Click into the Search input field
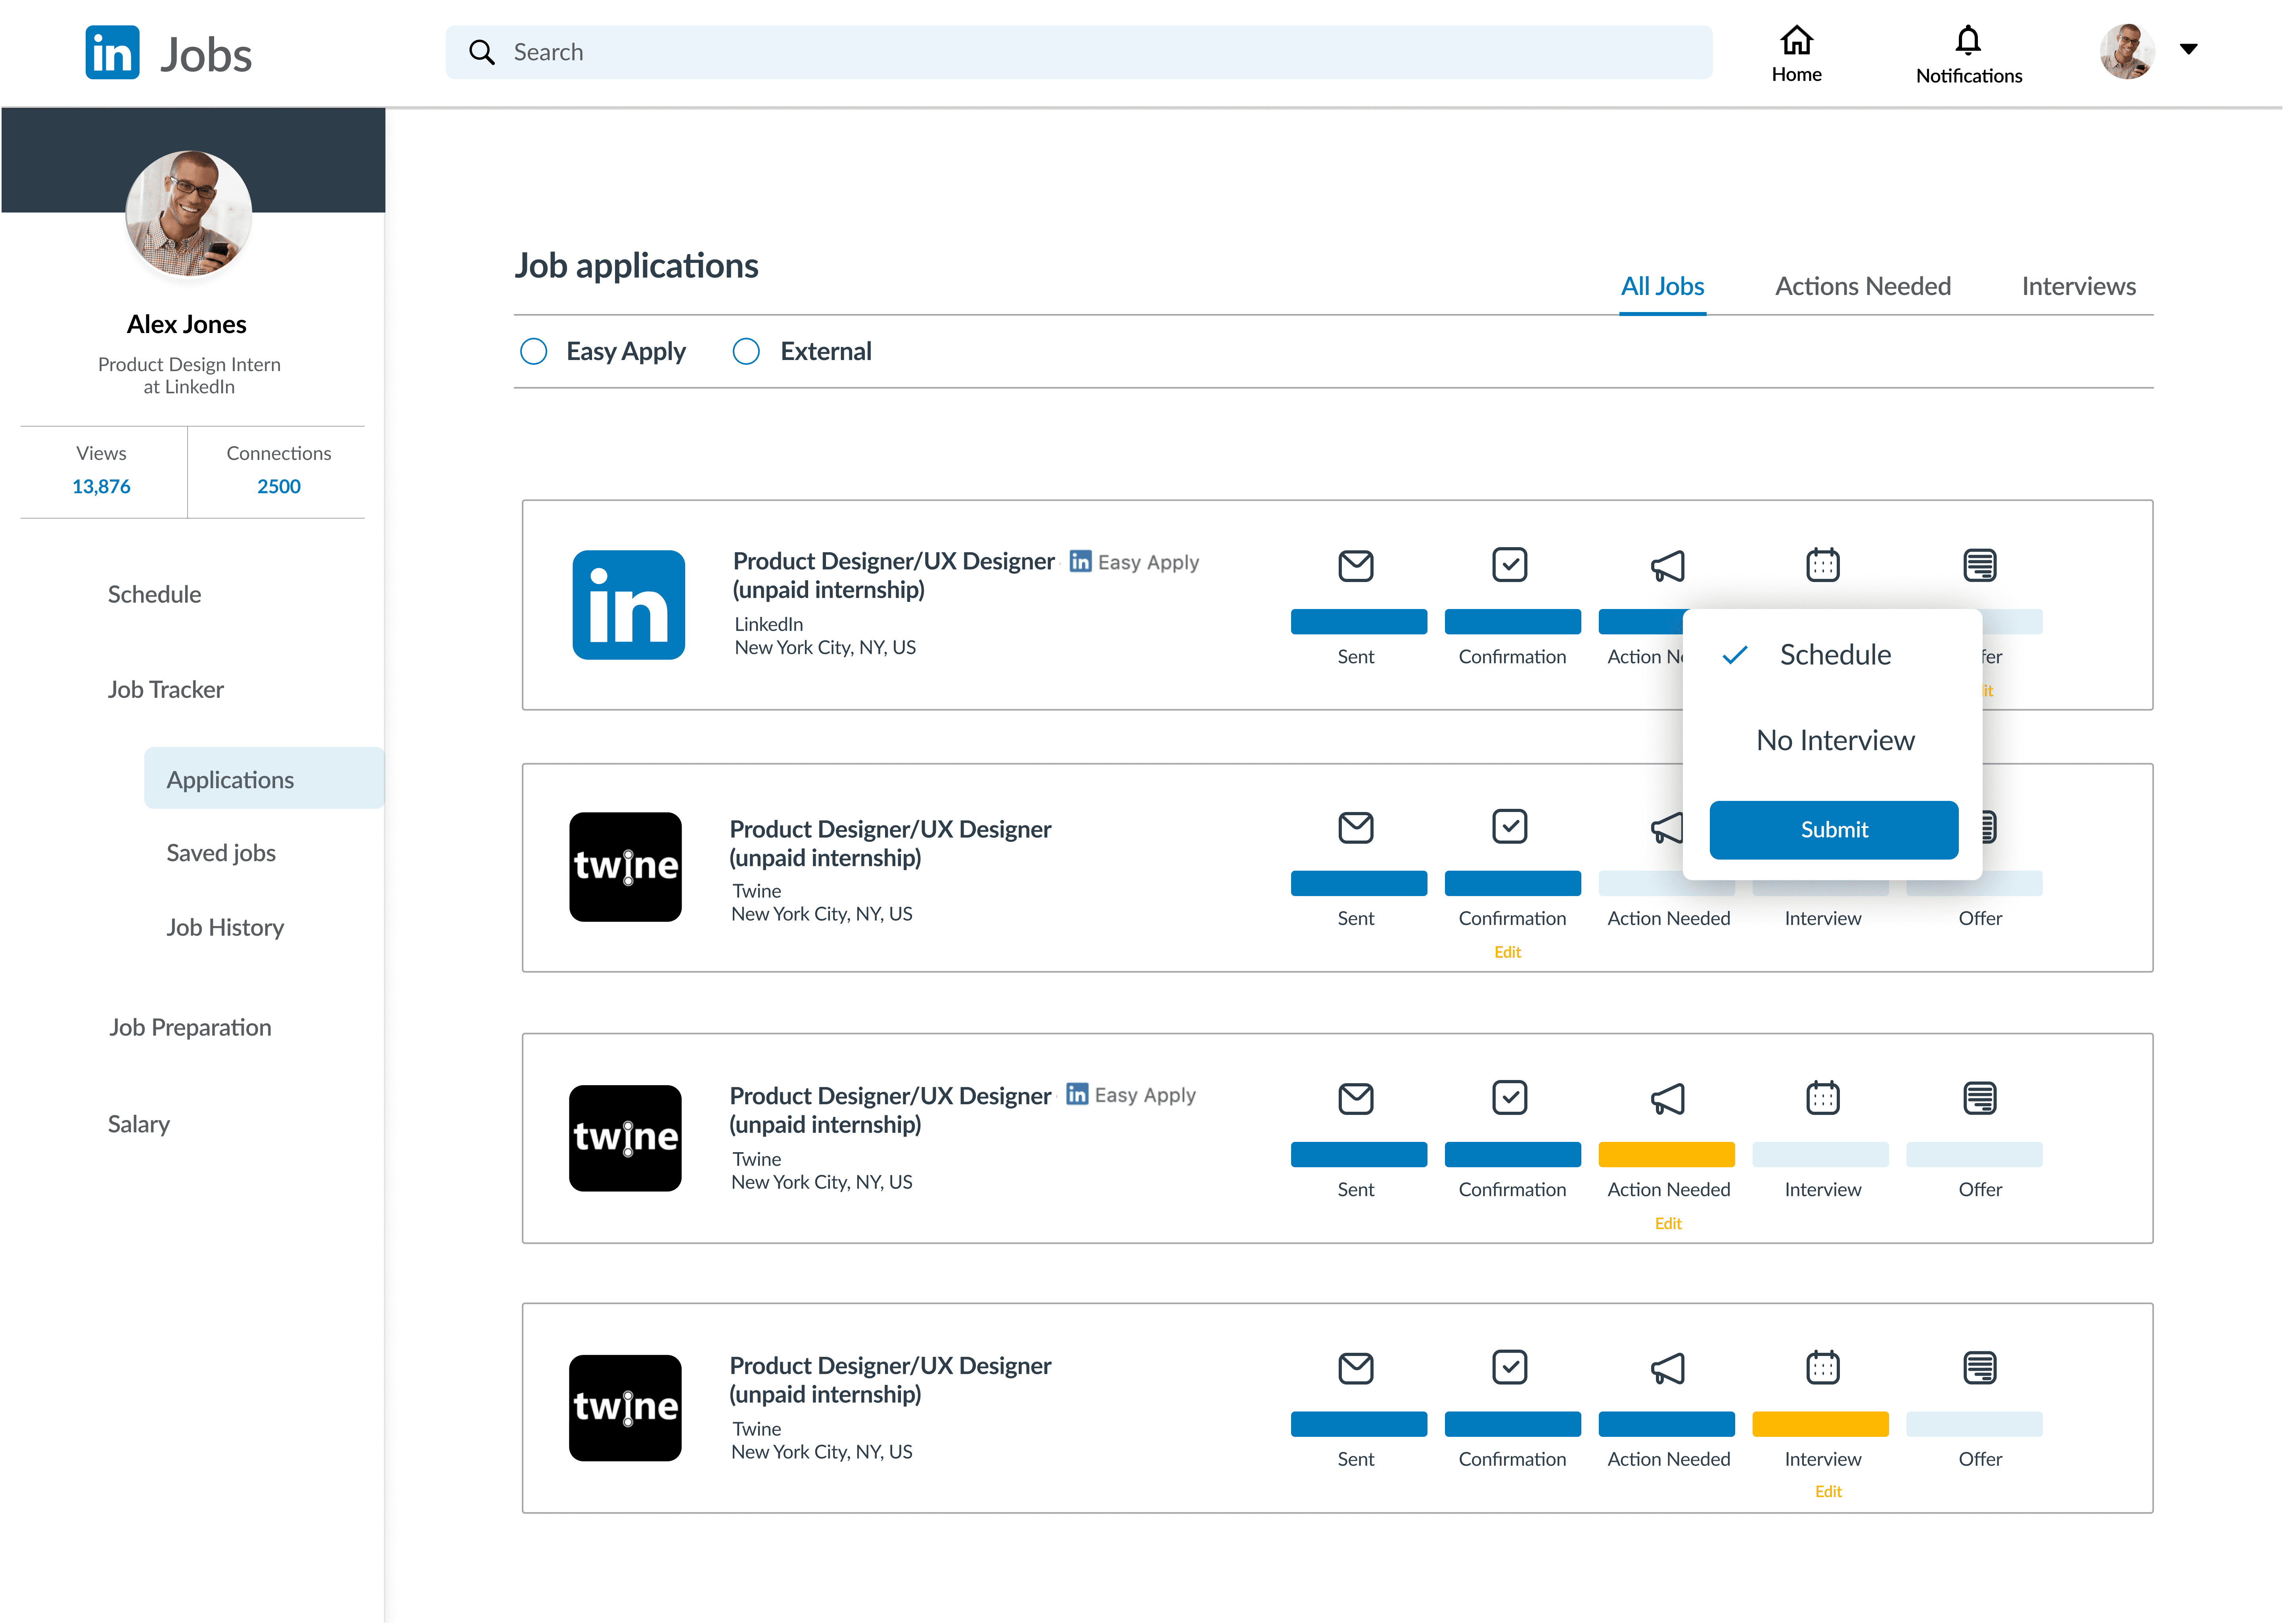This screenshot has width=2284, height=1624. (x=1100, y=52)
